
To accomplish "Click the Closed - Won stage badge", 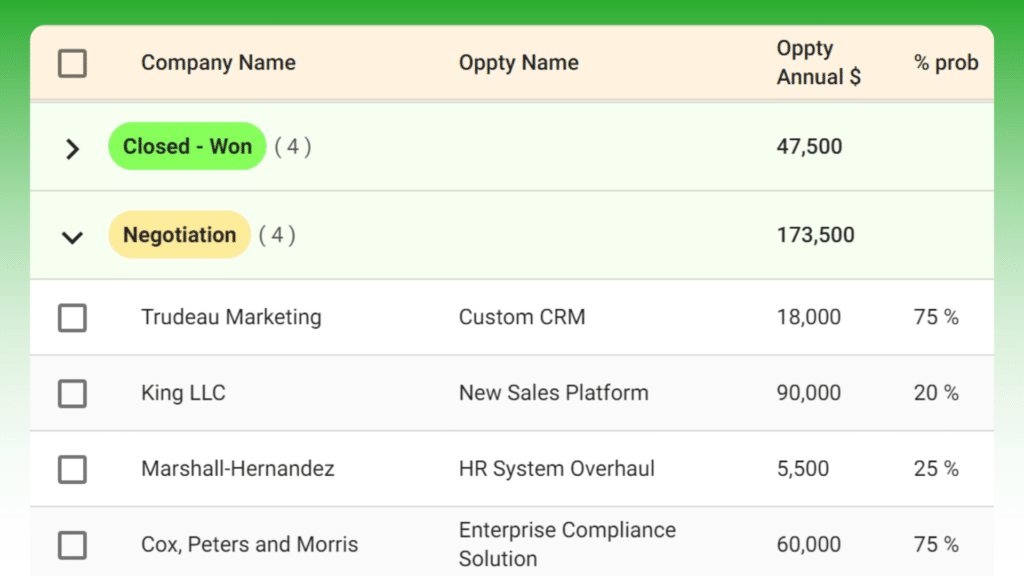I will (187, 146).
